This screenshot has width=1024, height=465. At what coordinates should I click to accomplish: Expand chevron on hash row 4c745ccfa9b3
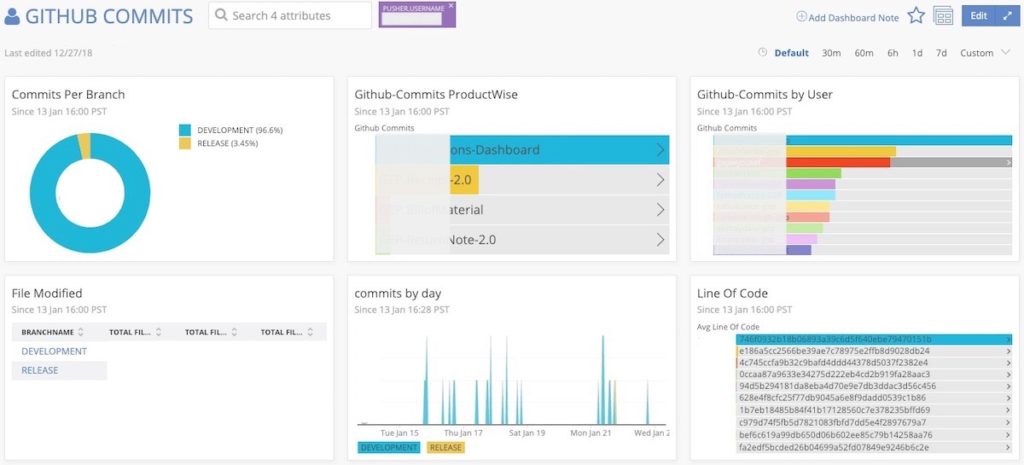click(1009, 362)
